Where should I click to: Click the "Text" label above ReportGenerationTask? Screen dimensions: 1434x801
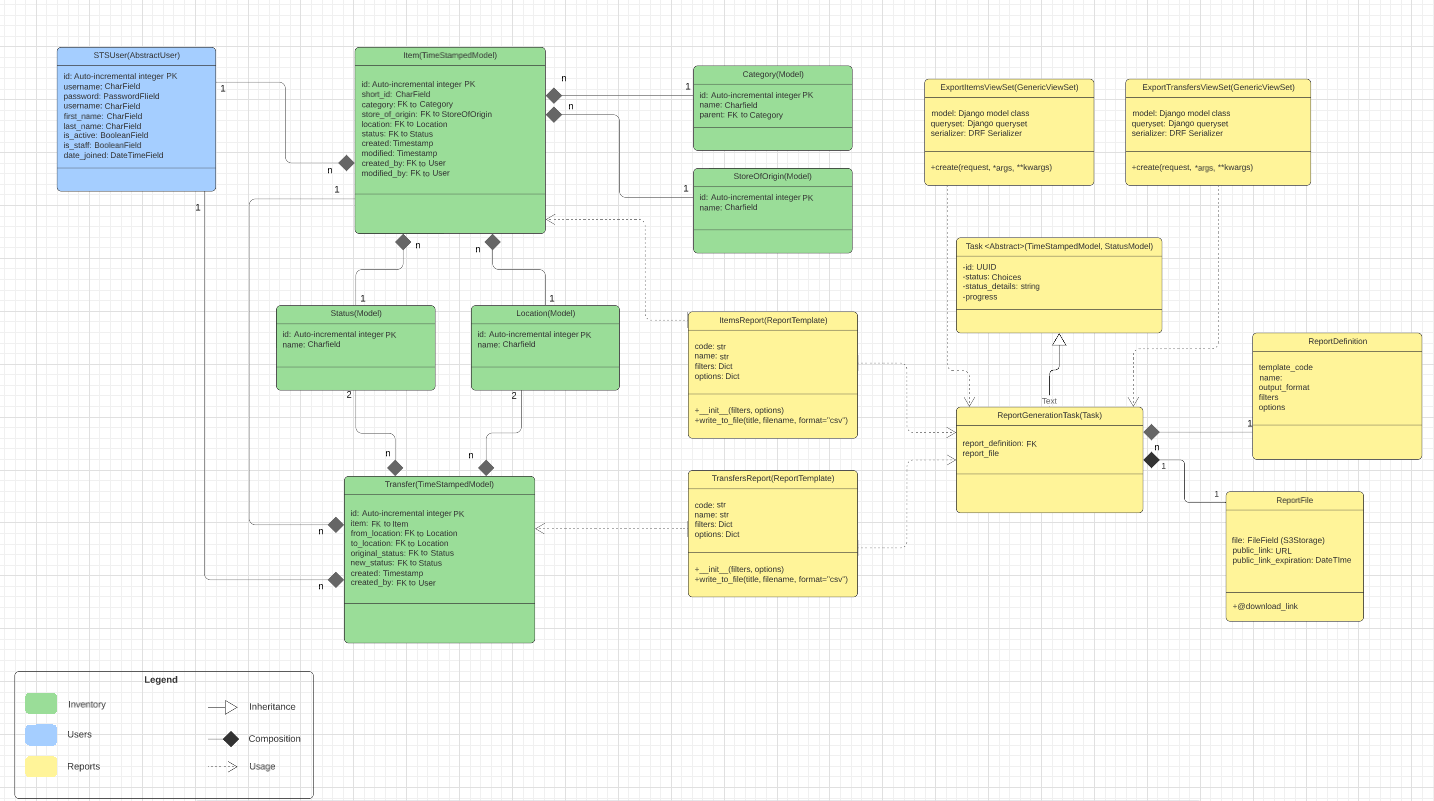point(1048,400)
